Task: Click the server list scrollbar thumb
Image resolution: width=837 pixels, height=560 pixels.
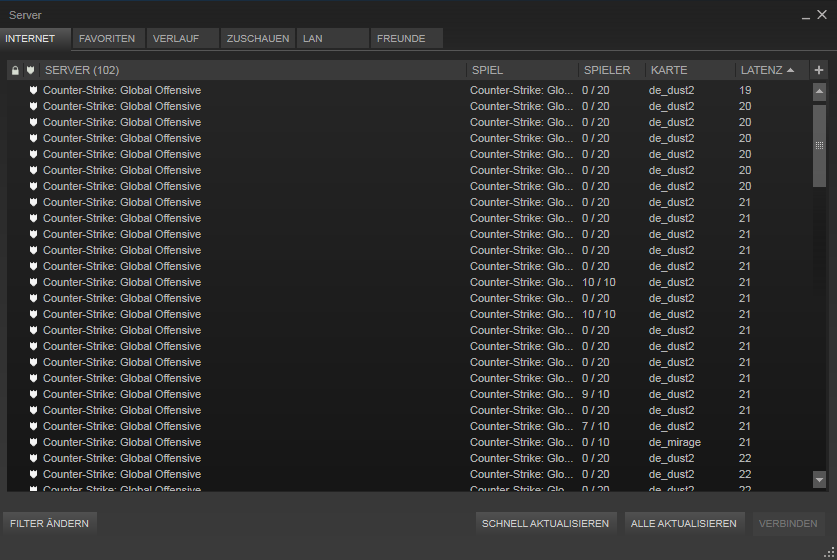Action: coord(819,145)
